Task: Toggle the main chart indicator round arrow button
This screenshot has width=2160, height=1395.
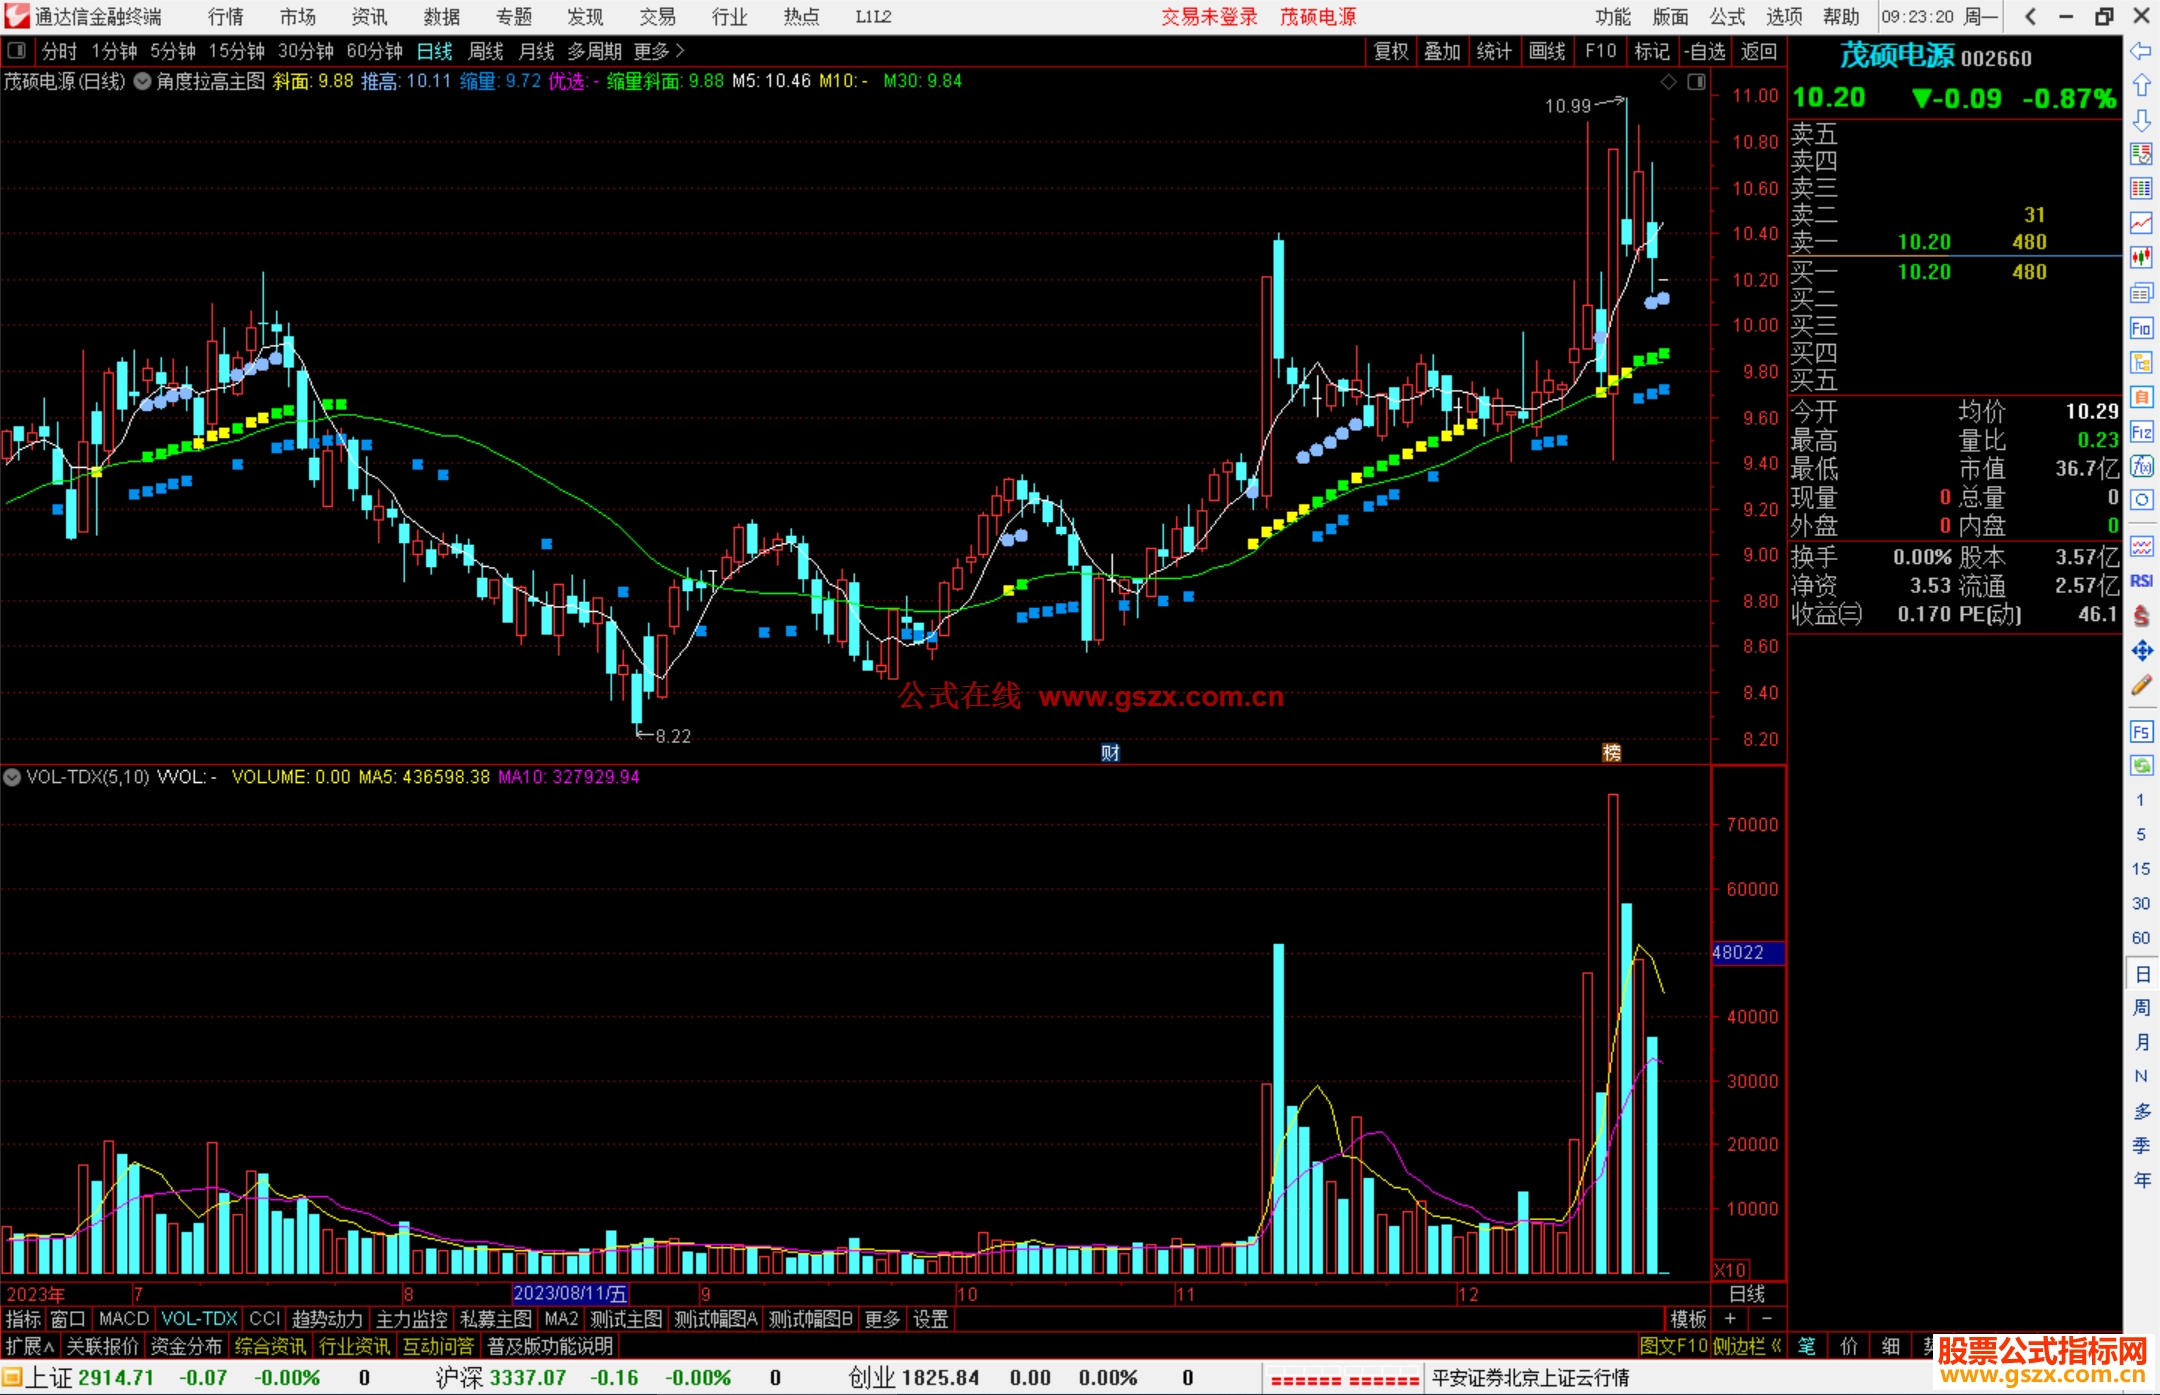Action: click(142, 82)
